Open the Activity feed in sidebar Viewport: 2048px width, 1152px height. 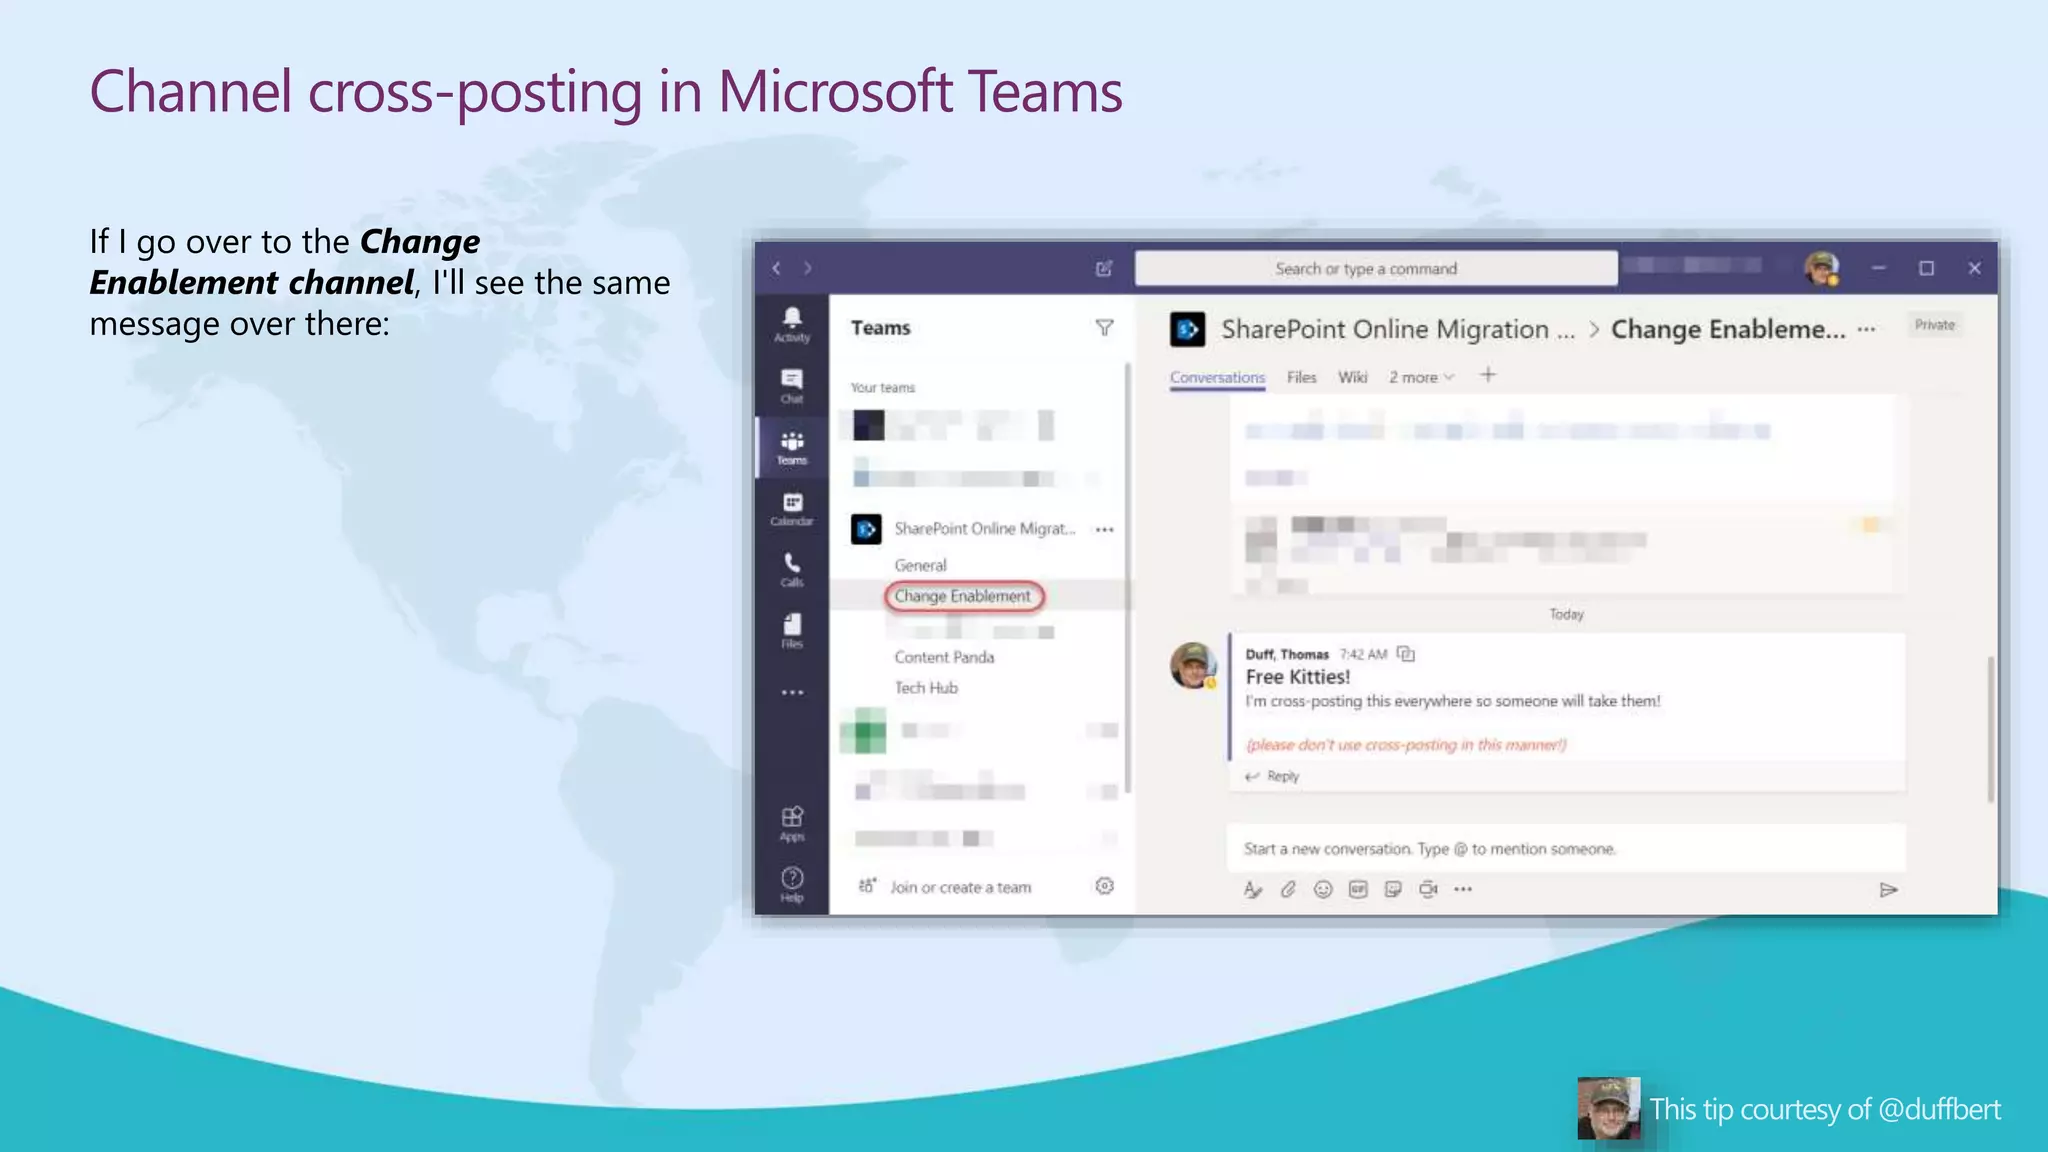click(791, 325)
